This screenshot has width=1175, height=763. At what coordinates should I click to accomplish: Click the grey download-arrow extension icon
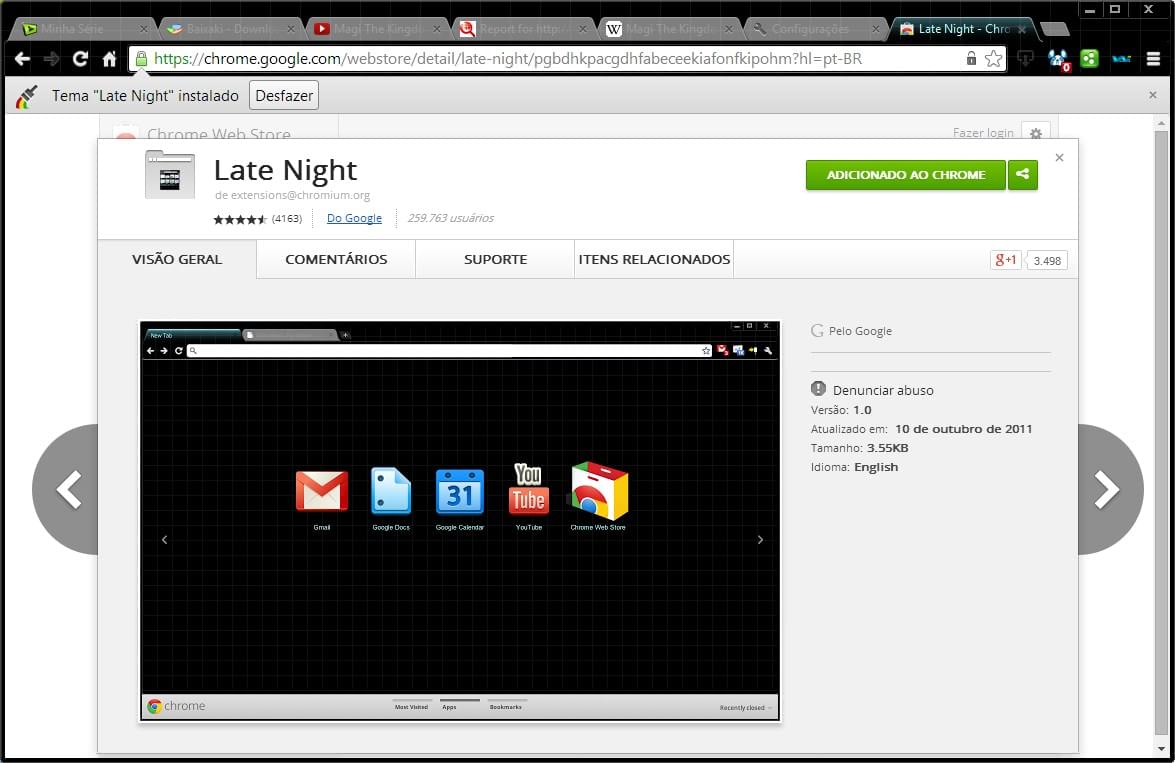[1025, 58]
